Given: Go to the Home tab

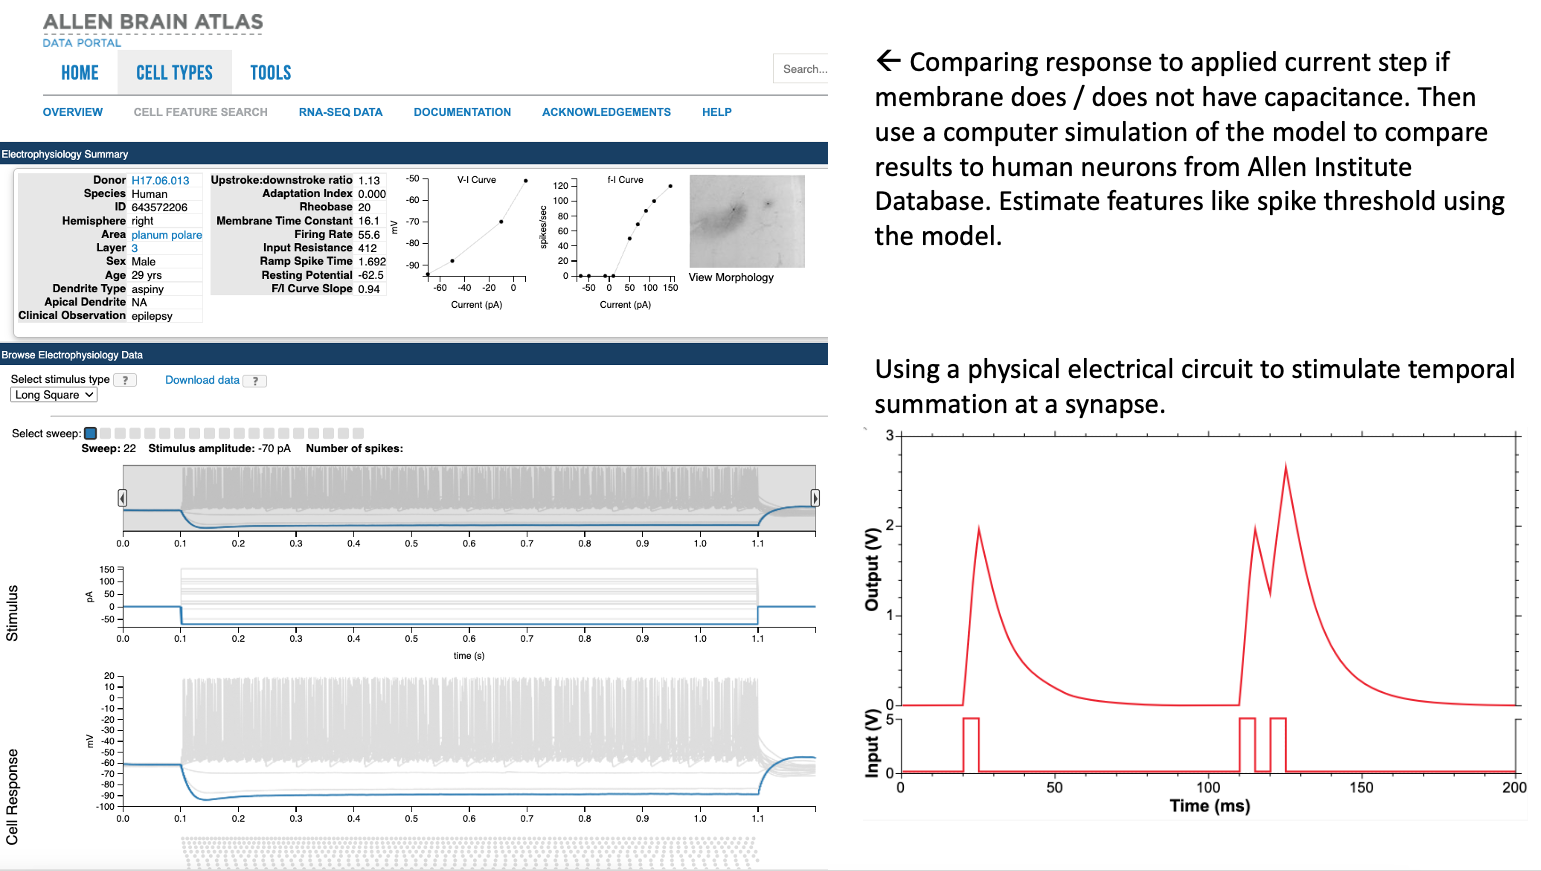Looking at the screenshot, I should click(x=80, y=73).
